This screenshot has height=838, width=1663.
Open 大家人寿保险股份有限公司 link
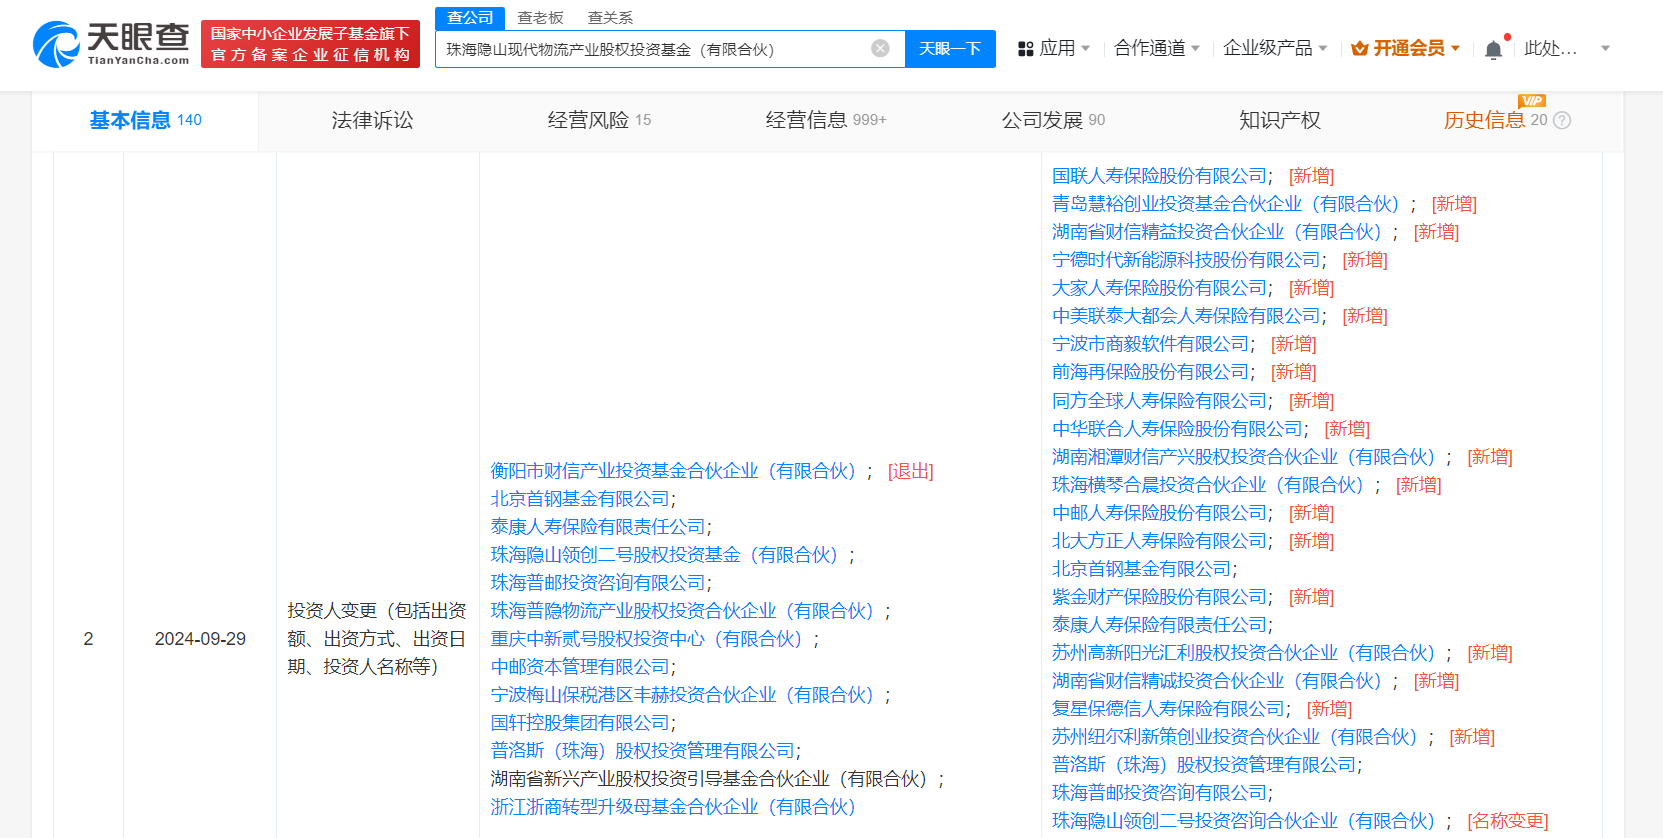point(1159,288)
